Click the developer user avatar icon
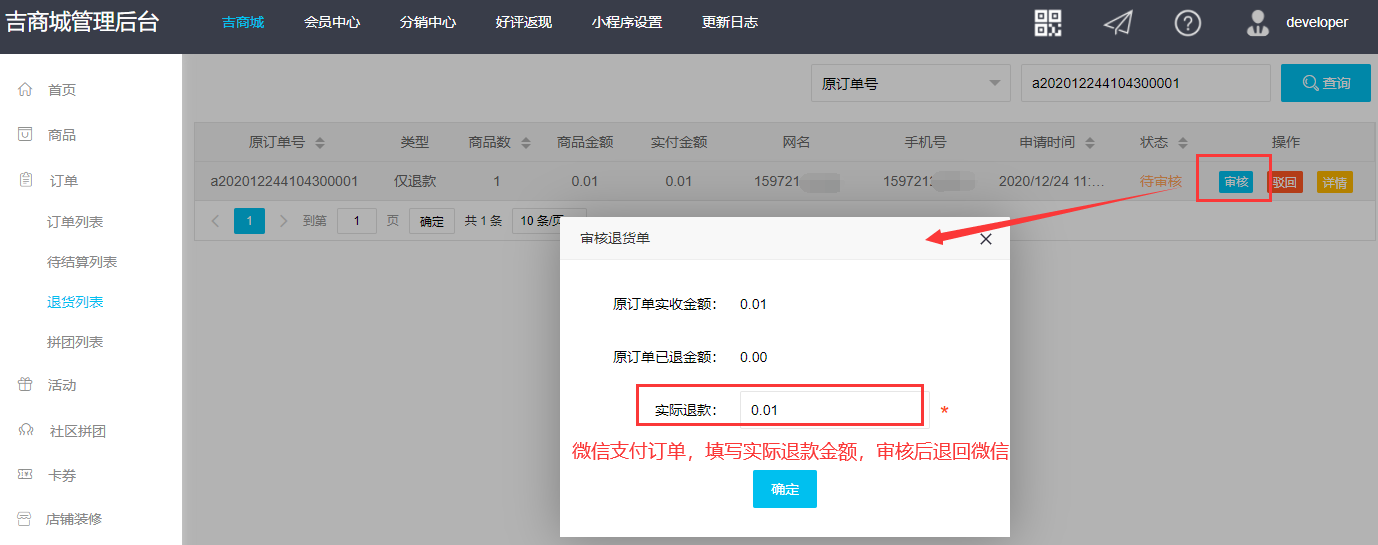The width and height of the screenshot is (1378, 545). (1257, 23)
